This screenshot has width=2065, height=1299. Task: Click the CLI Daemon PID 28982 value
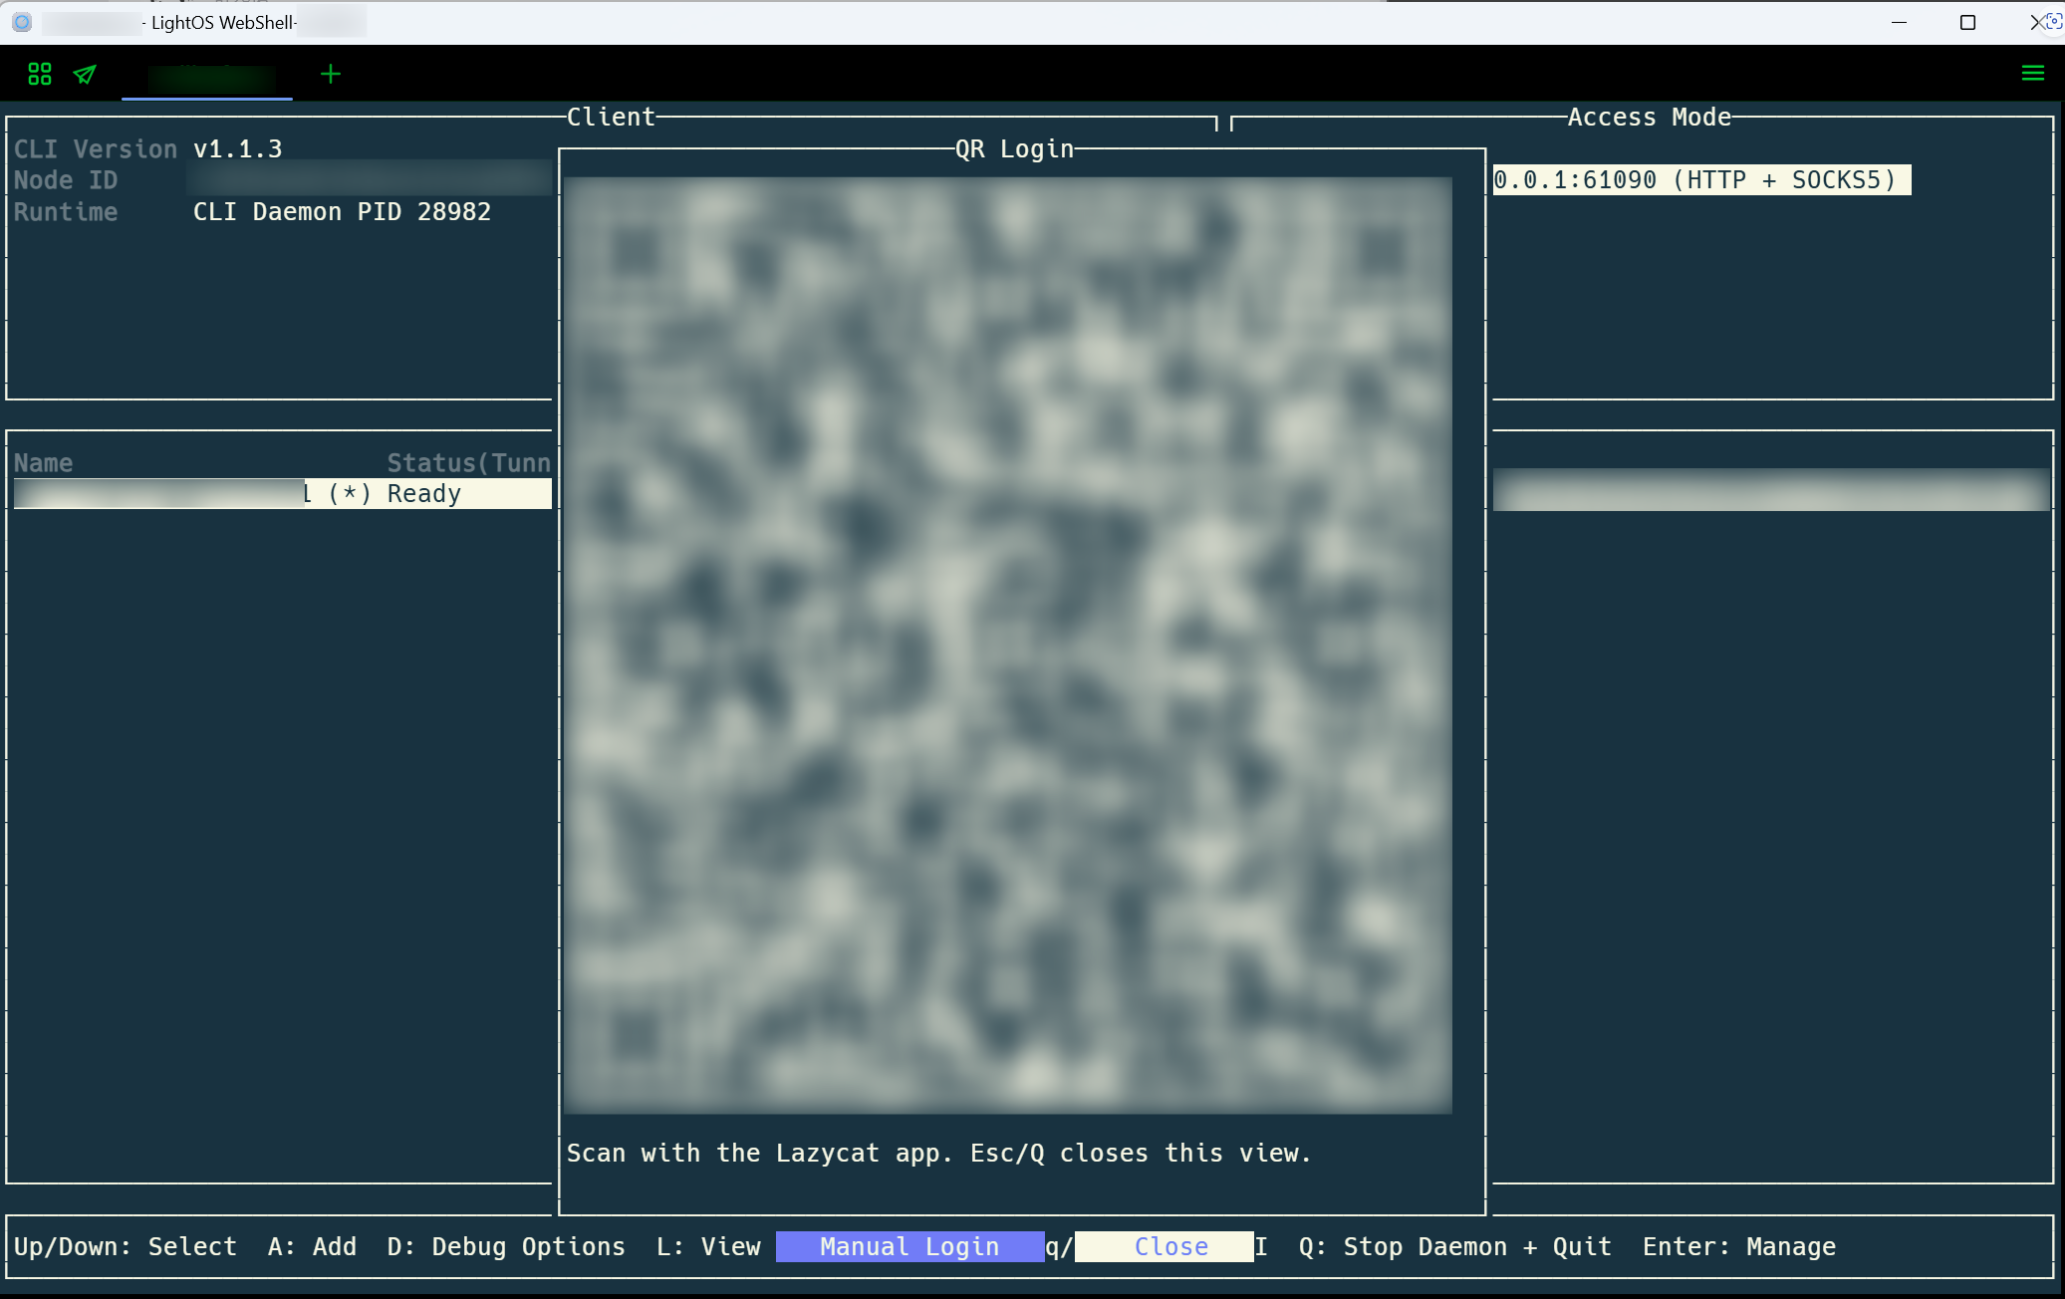(x=342, y=212)
